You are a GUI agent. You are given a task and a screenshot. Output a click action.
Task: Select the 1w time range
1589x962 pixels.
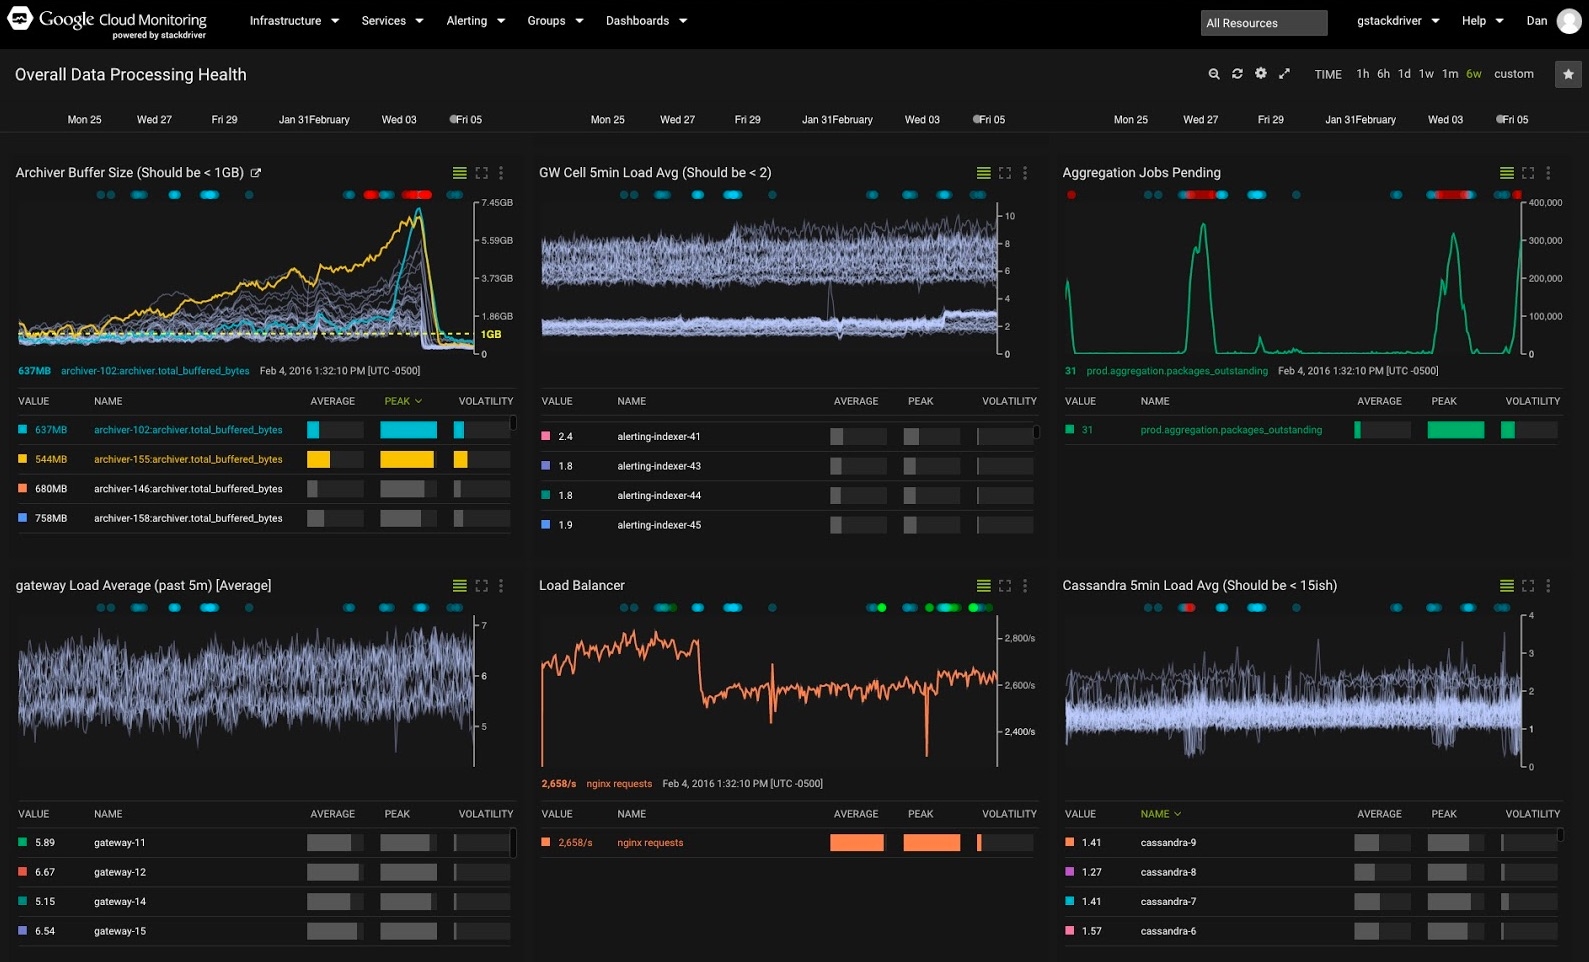point(1426,74)
